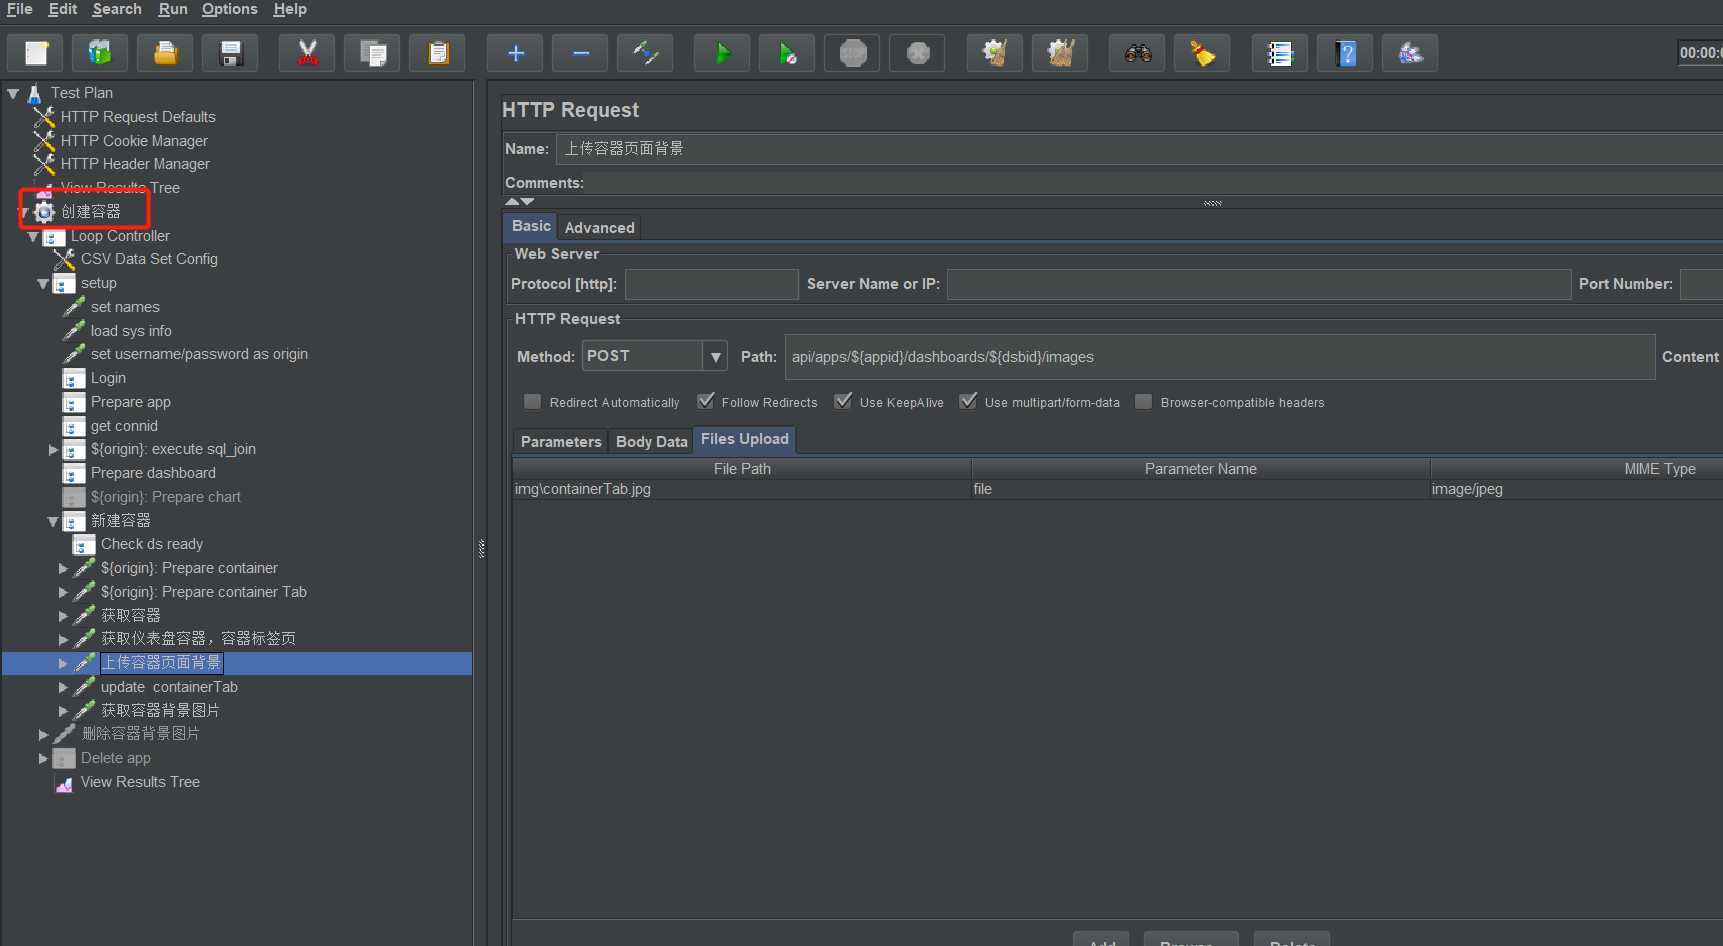
Task: Collapse all nodes with the minus icon
Action: pyautogui.click(x=581, y=53)
